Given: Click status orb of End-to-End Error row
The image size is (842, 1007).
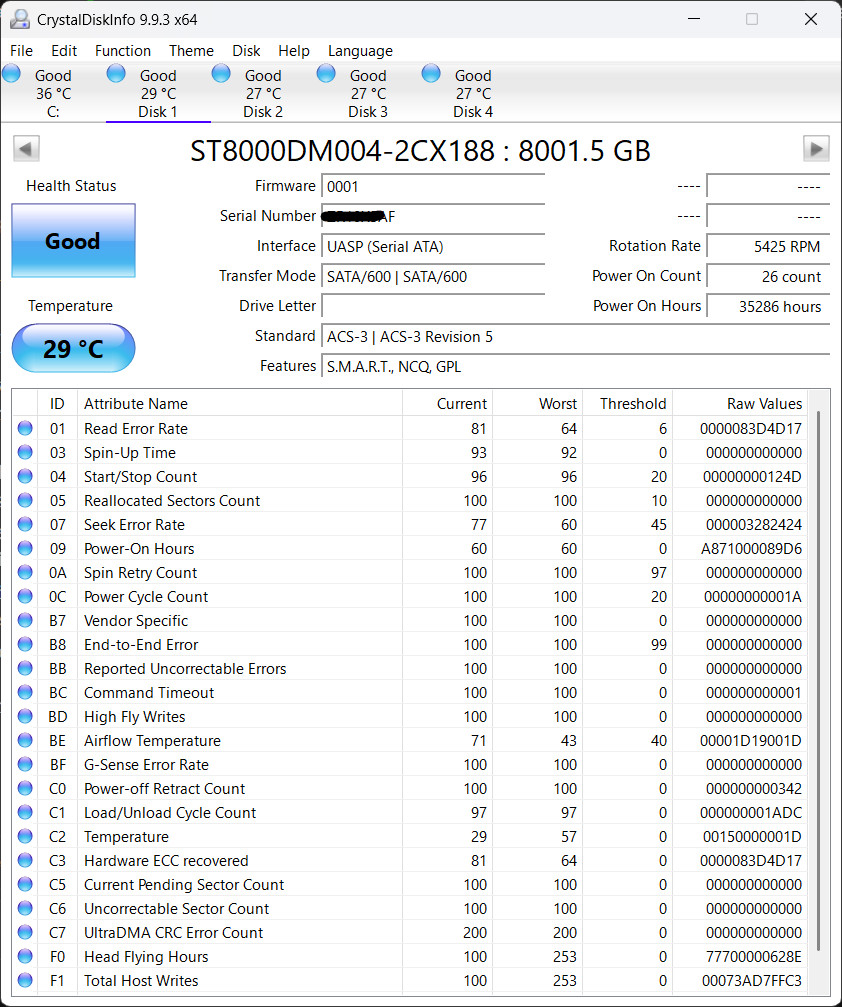Looking at the screenshot, I should (x=25, y=644).
